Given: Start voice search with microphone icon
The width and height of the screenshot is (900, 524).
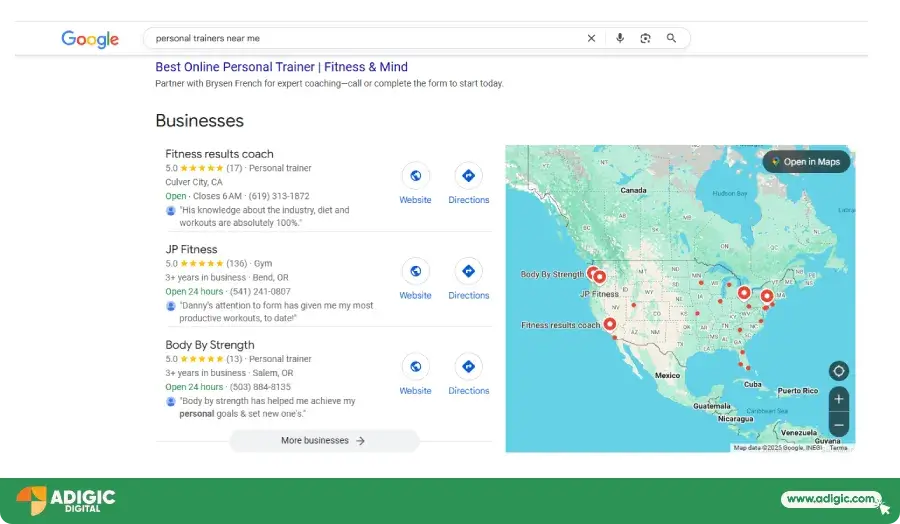Looking at the screenshot, I should (x=620, y=38).
